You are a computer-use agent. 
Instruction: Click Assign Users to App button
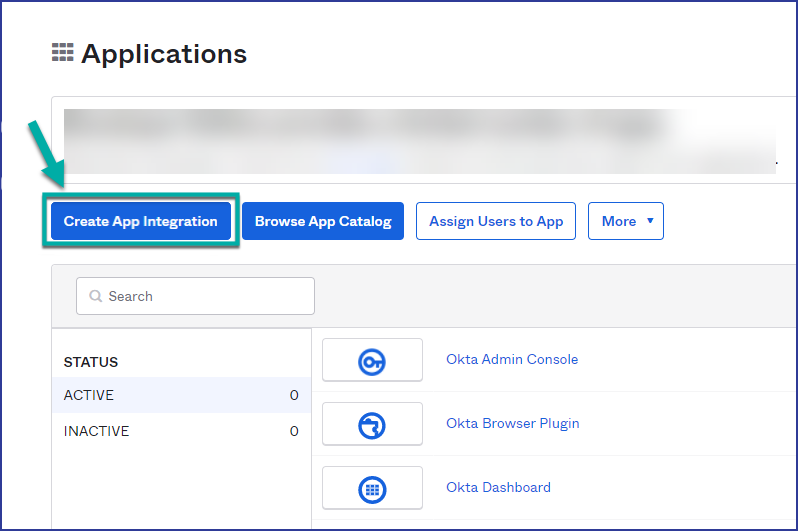click(x=496, y=221)
